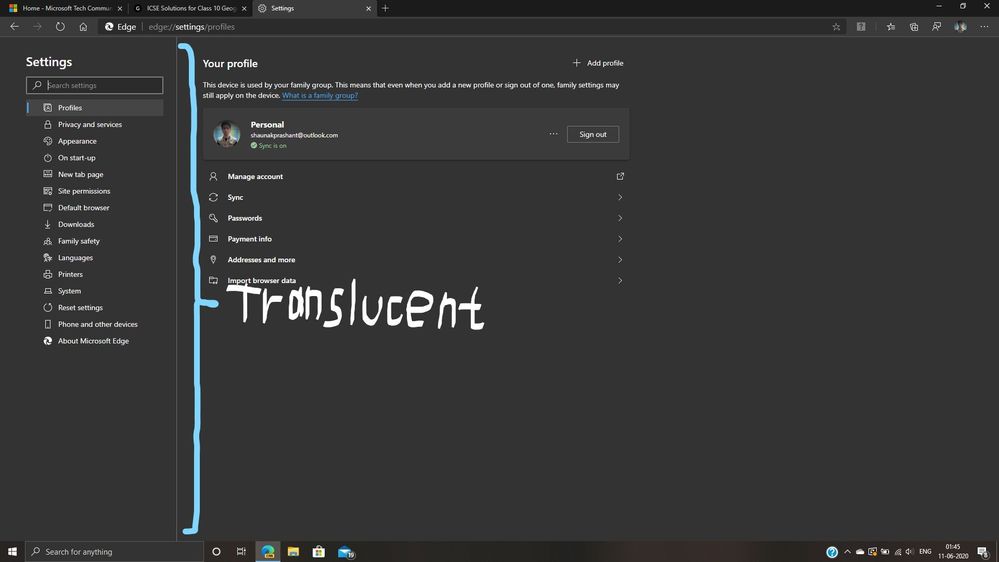Viewport: 999px width, 562px height.
Task: Click the Sync circular arrows icon
Action: pyautogui.click(x=213, y=198)
